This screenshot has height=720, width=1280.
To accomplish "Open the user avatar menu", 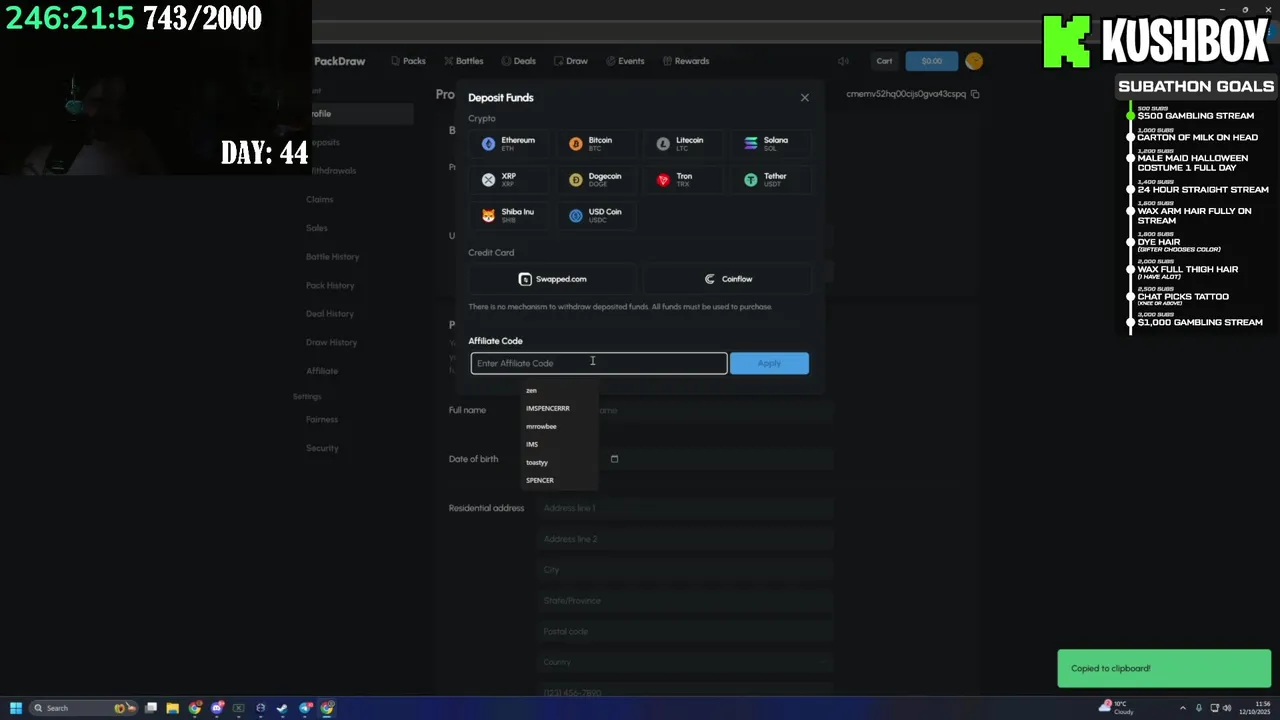I will (x=974, y=61).
